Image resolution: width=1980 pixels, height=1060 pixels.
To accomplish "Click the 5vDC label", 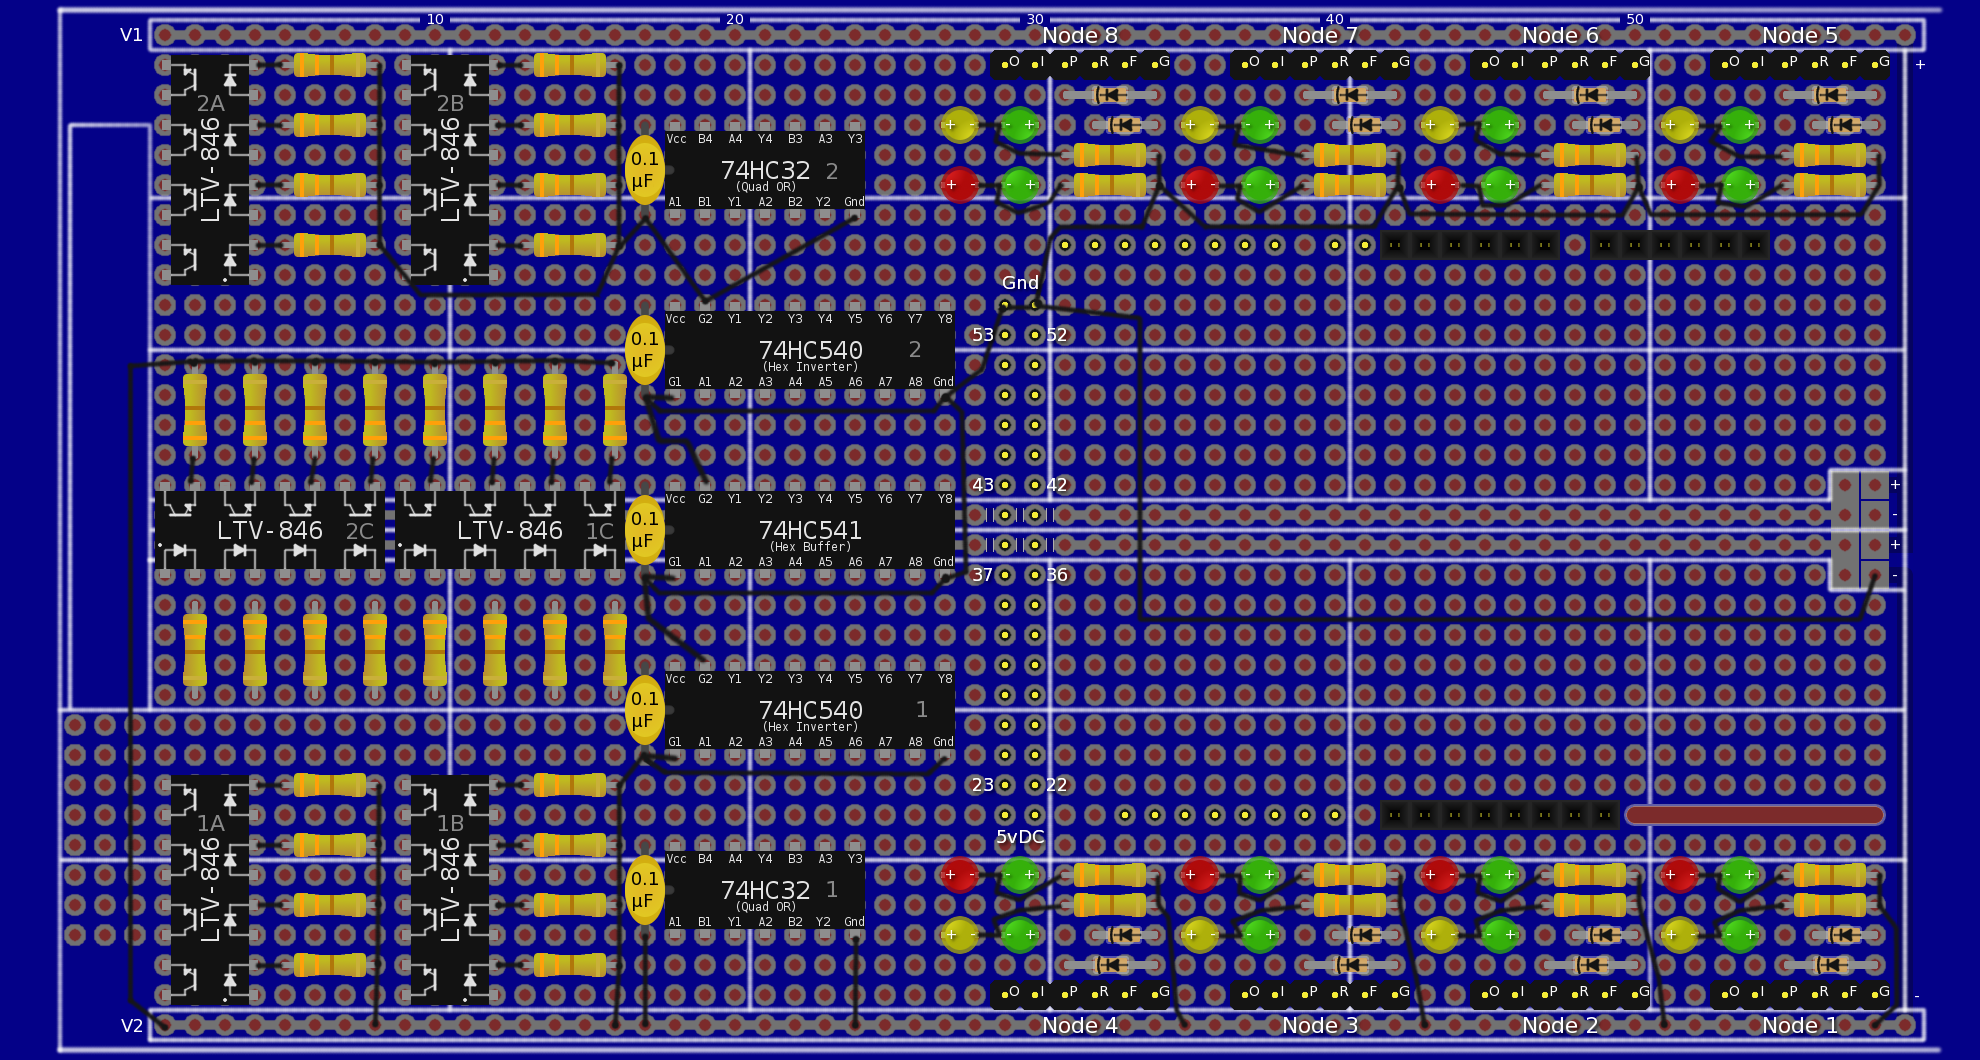I will coord(1020,837).
